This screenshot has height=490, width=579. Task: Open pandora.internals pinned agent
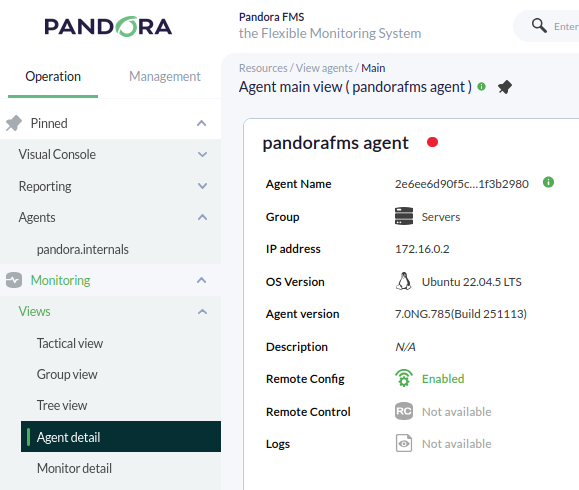(83, 250)
